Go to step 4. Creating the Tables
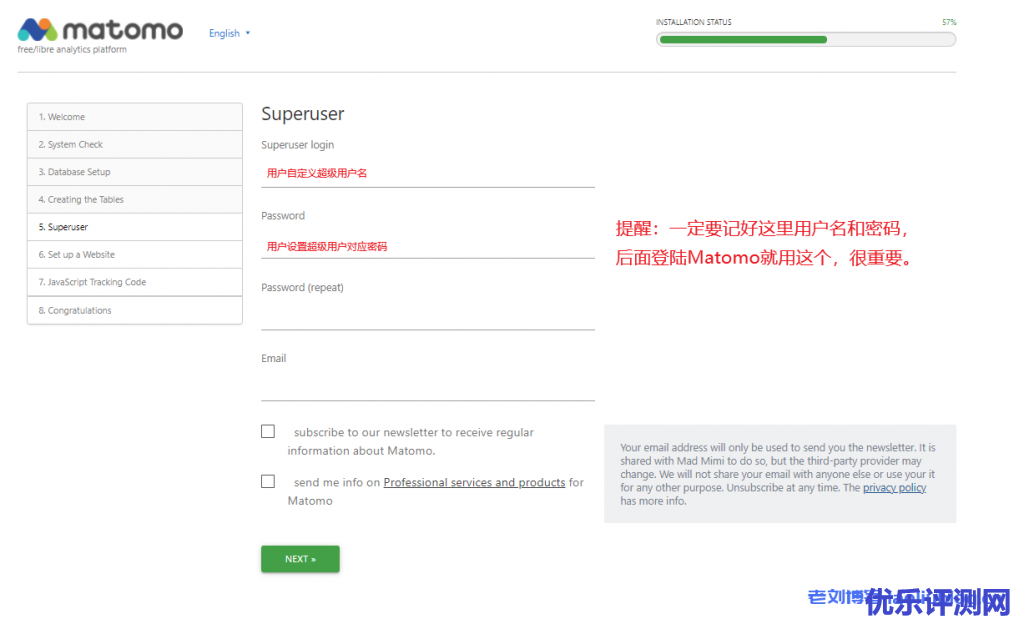This screenshot has height=629, width=1024. click(x=135, y=199)
